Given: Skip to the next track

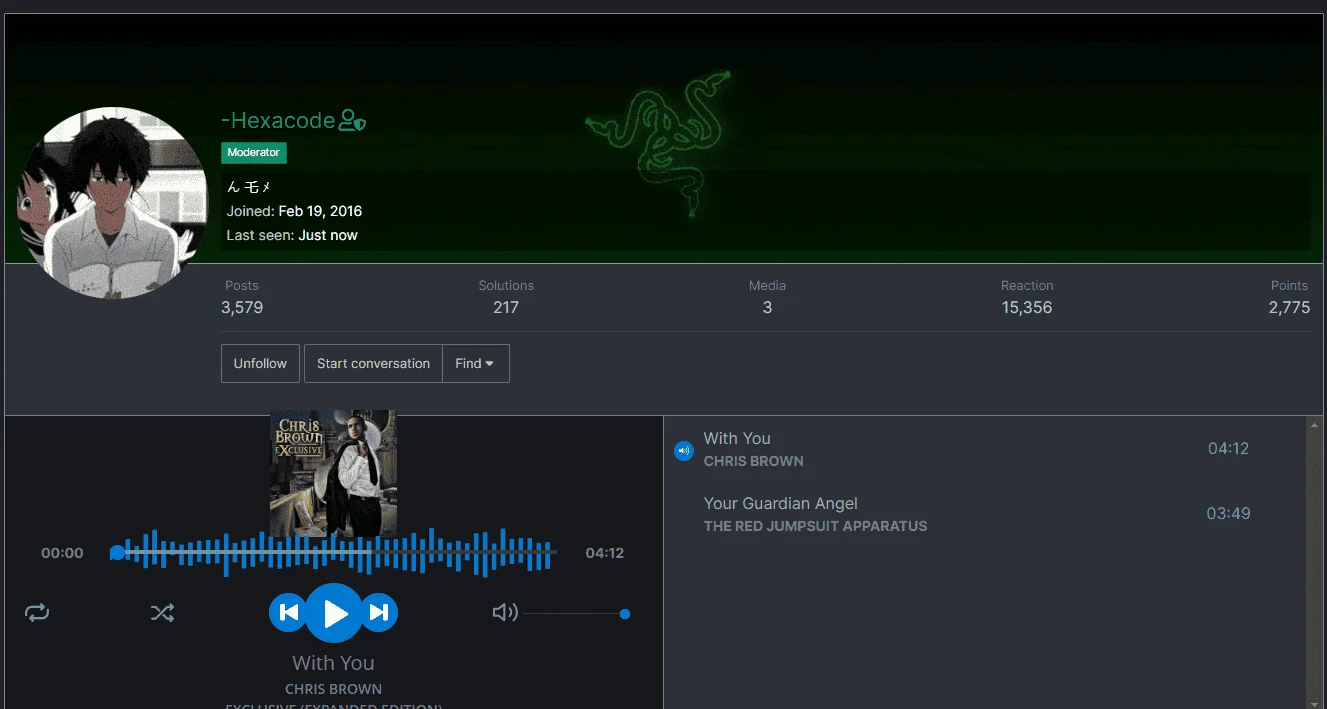Looking at the screenshot, I should click(379, 613).
